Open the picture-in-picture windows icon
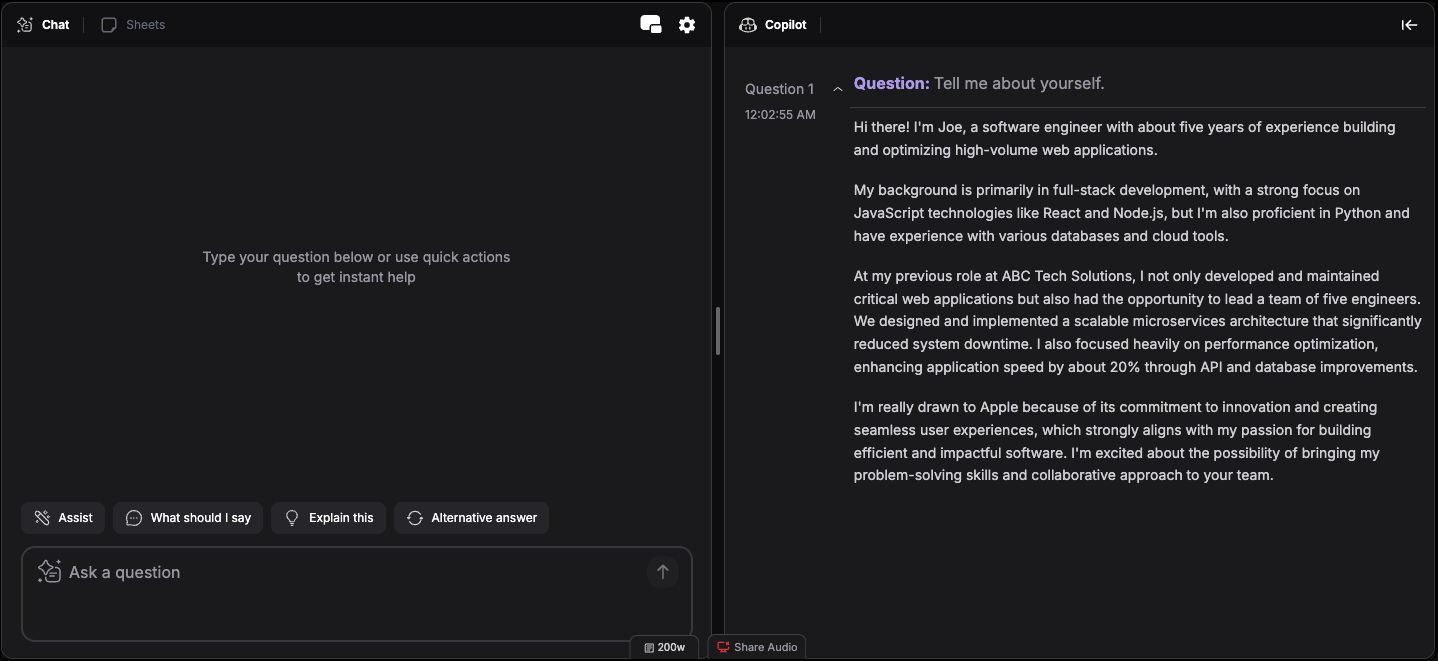This screenshot has height=661, width=1438. pyautogui.click(x=651, y=24)
